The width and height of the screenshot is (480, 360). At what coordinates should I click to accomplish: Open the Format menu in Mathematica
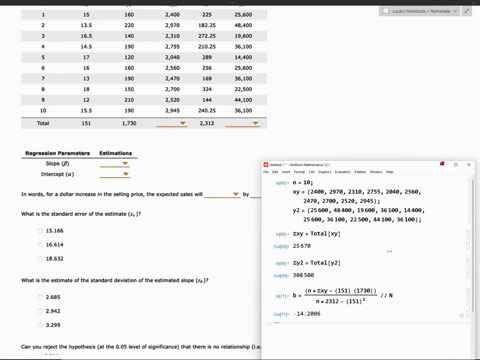(299, 172)
